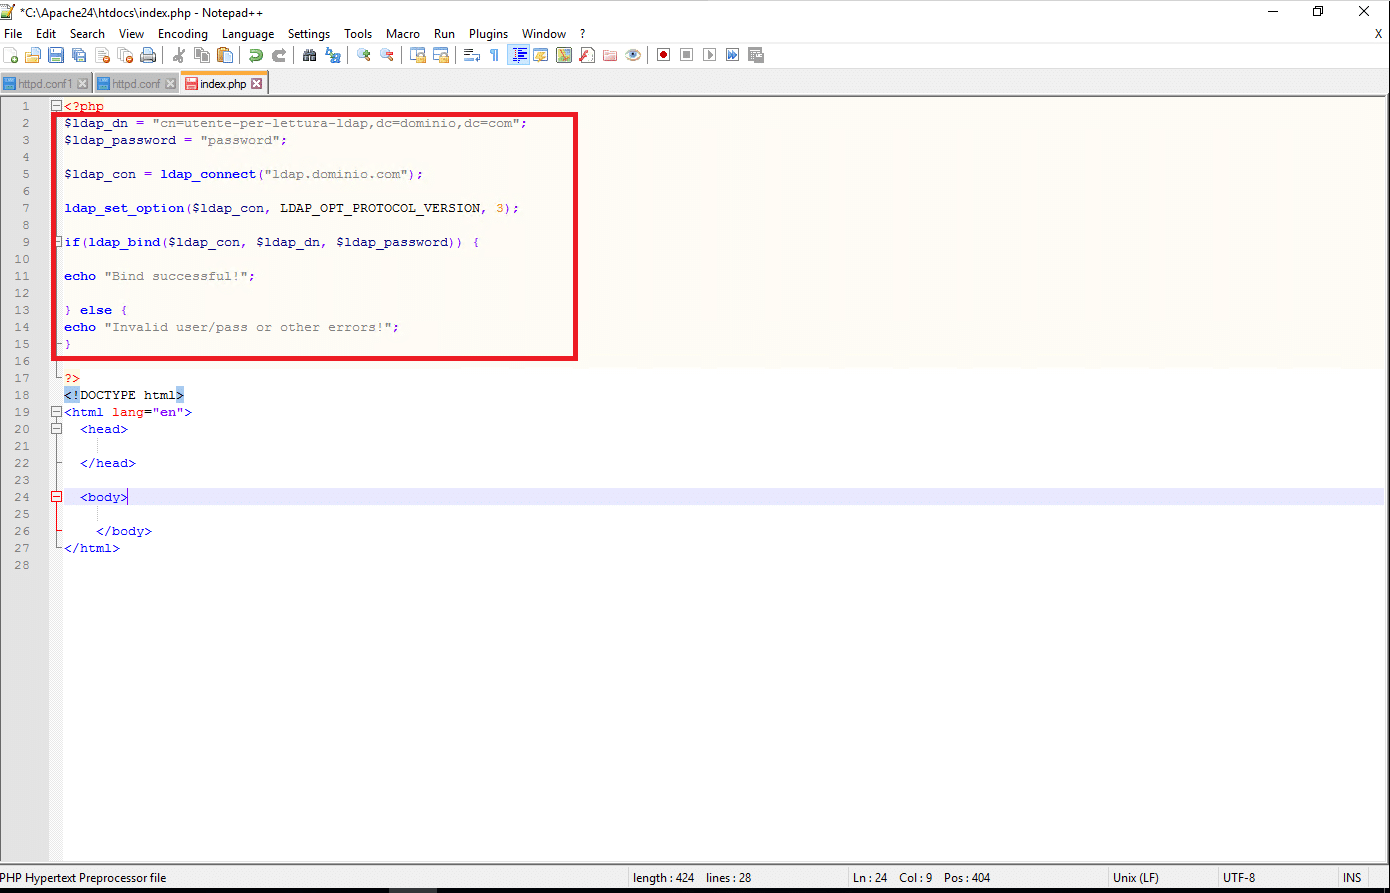
Task: Open Find with the binoculars icon
Action: (x=310, y=55)
